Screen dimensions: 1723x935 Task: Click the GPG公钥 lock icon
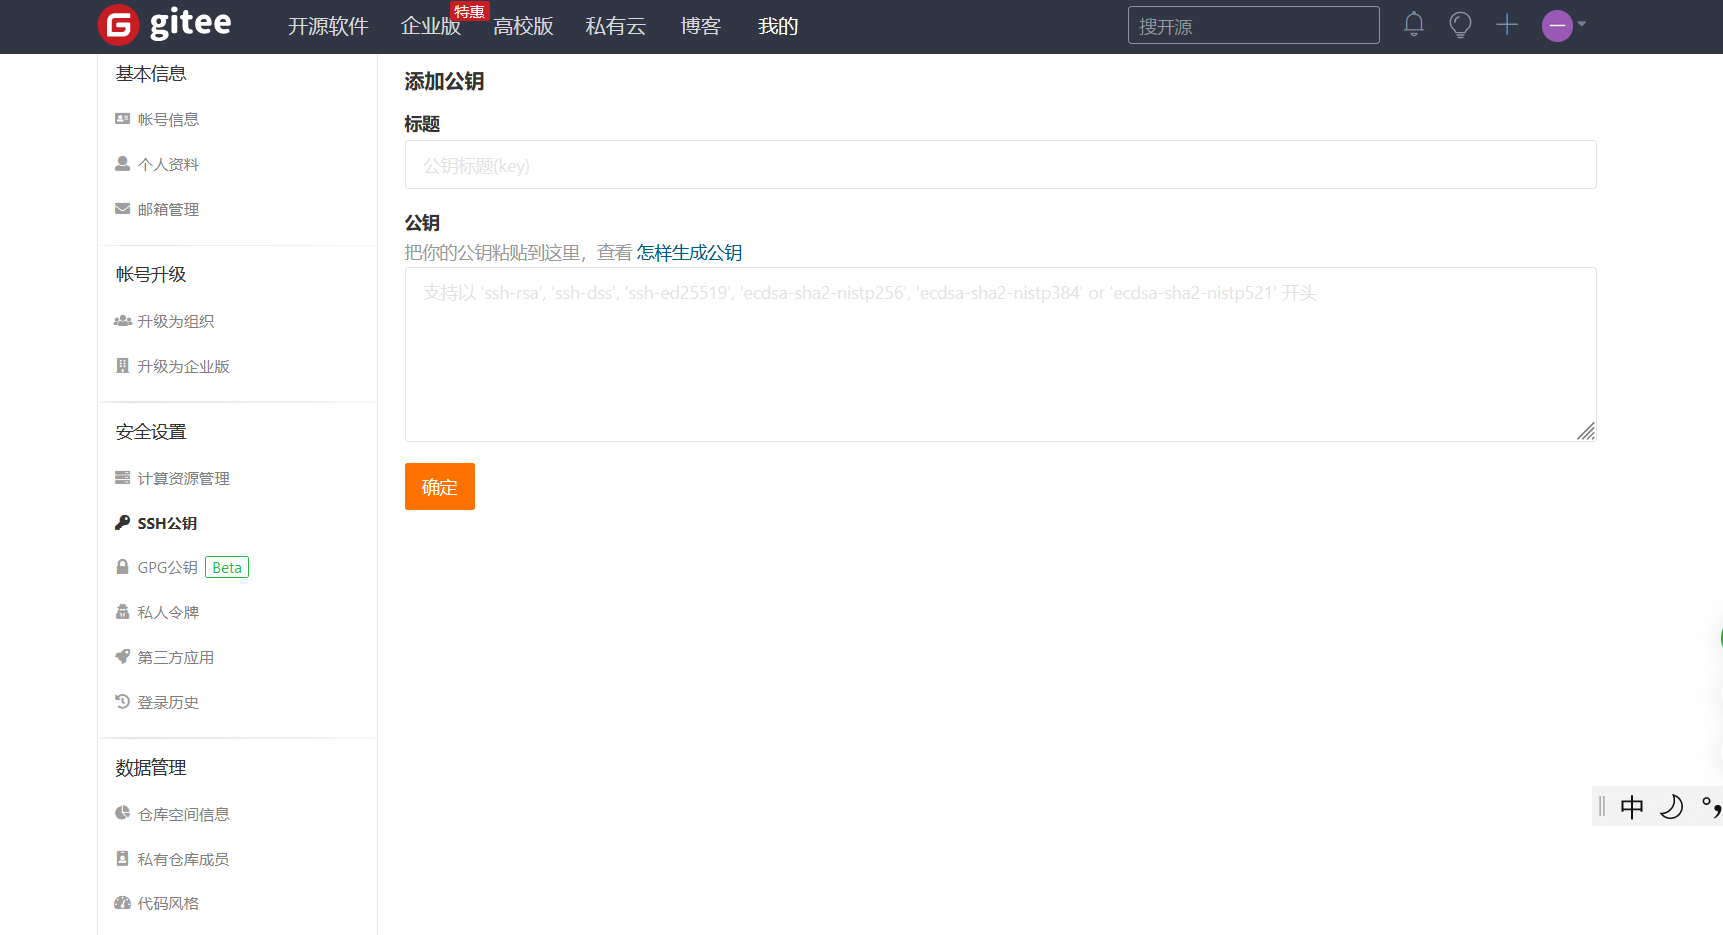[x=123, y=567]
